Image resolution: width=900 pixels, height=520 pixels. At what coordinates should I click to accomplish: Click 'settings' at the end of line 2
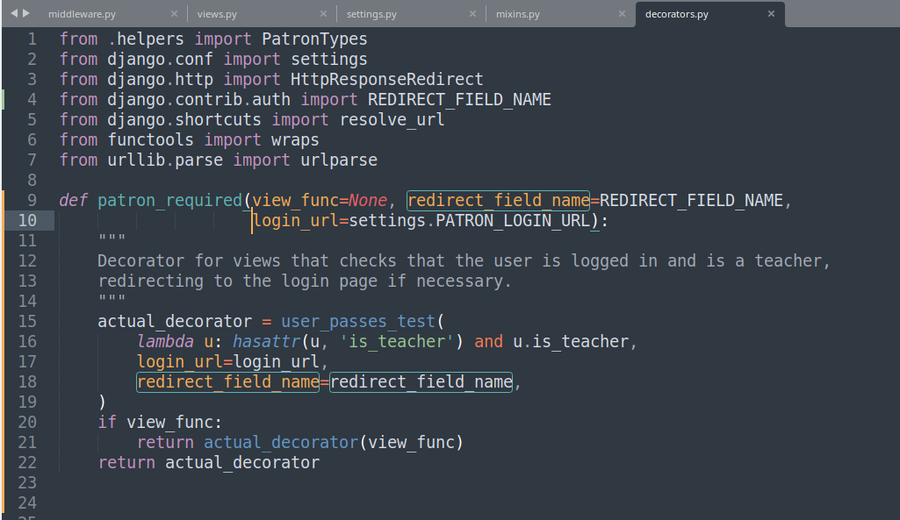coord(329,60)
